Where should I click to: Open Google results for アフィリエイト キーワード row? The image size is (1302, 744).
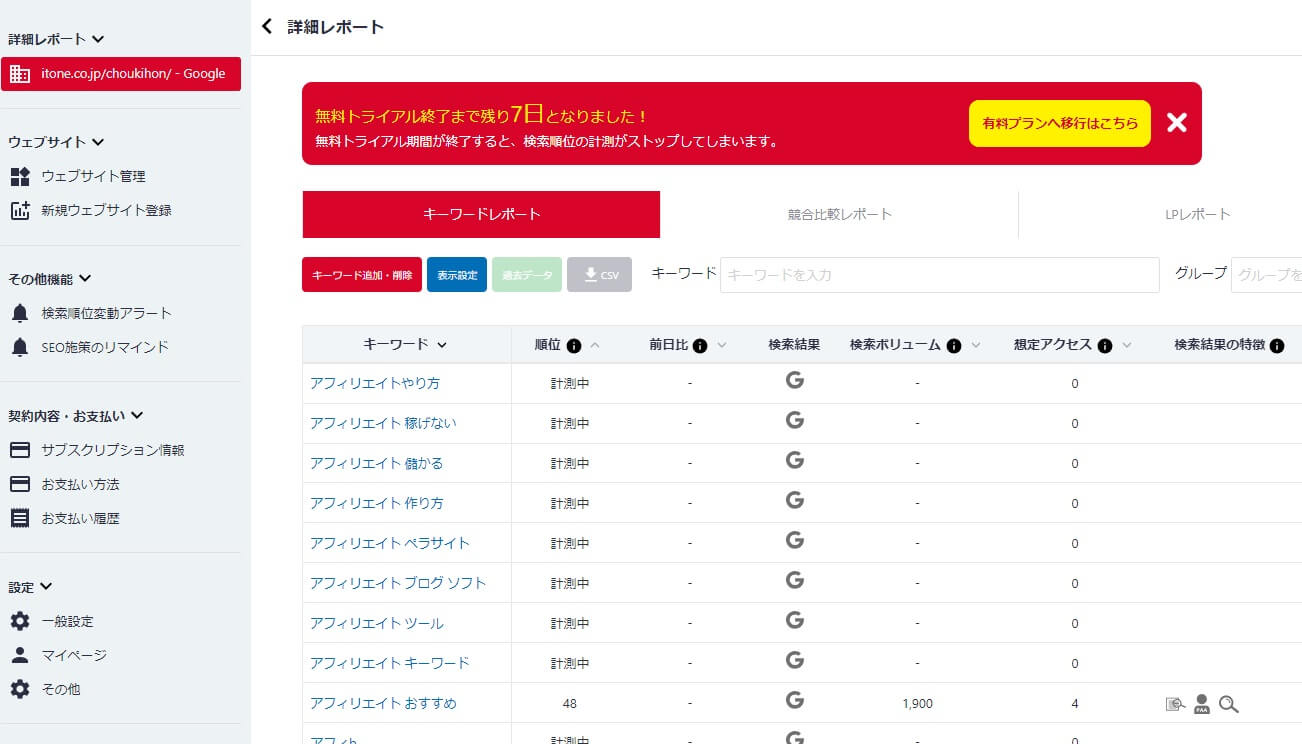(x=795, y=660)
